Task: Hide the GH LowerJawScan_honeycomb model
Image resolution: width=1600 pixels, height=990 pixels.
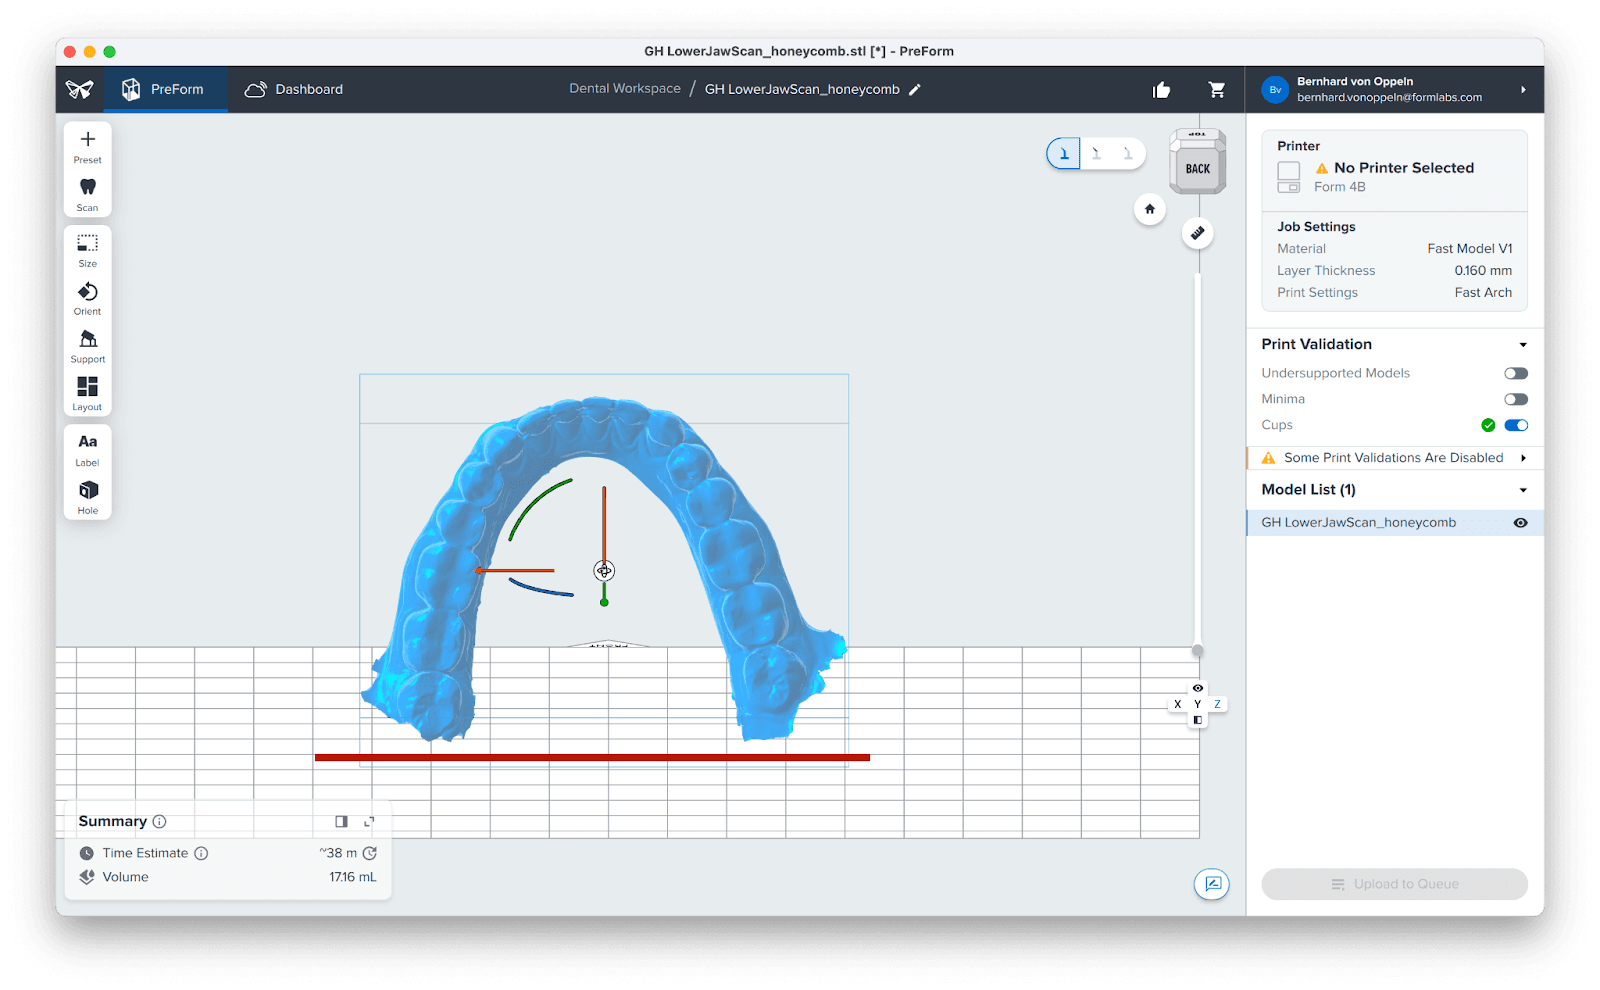Action: click(x=1520, y=523)
